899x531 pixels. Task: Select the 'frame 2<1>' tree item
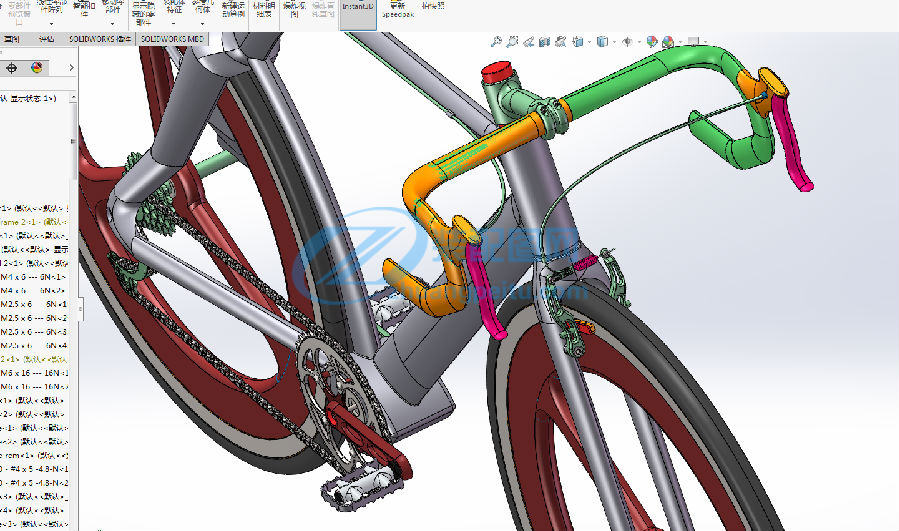click(33, 221)
